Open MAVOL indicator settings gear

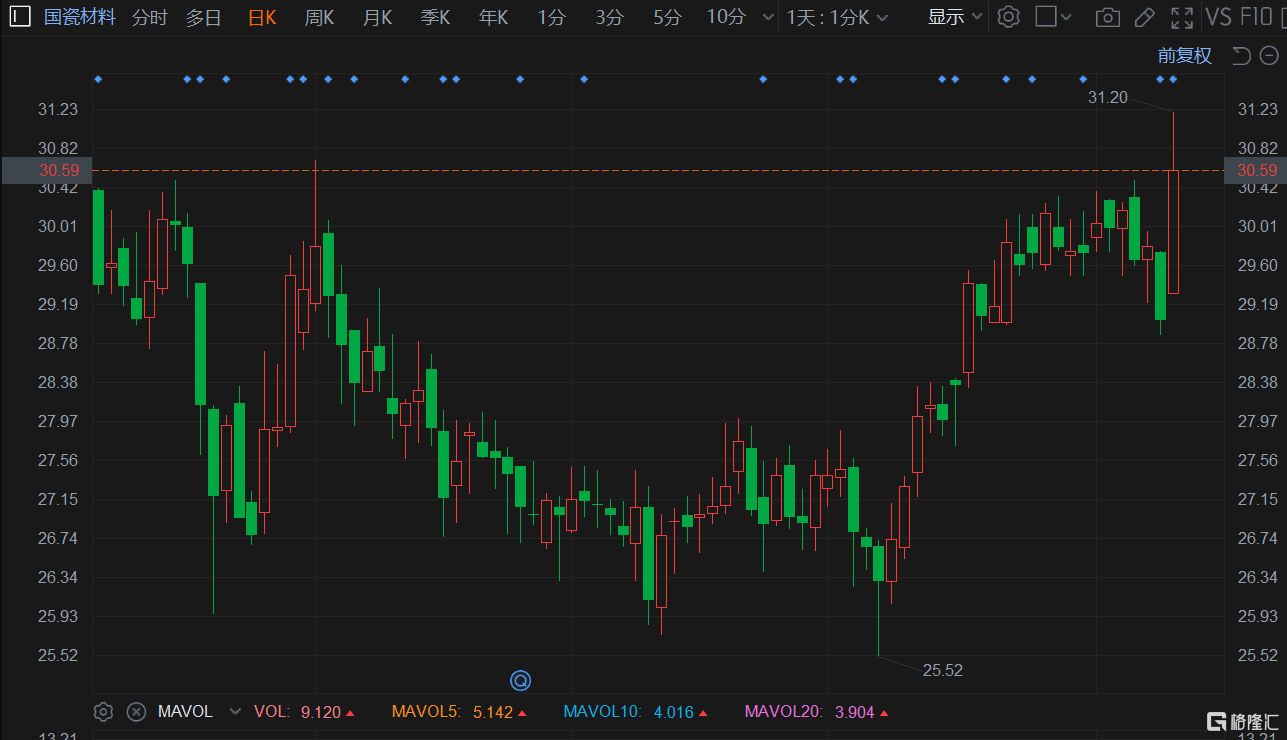coord(103,712)
